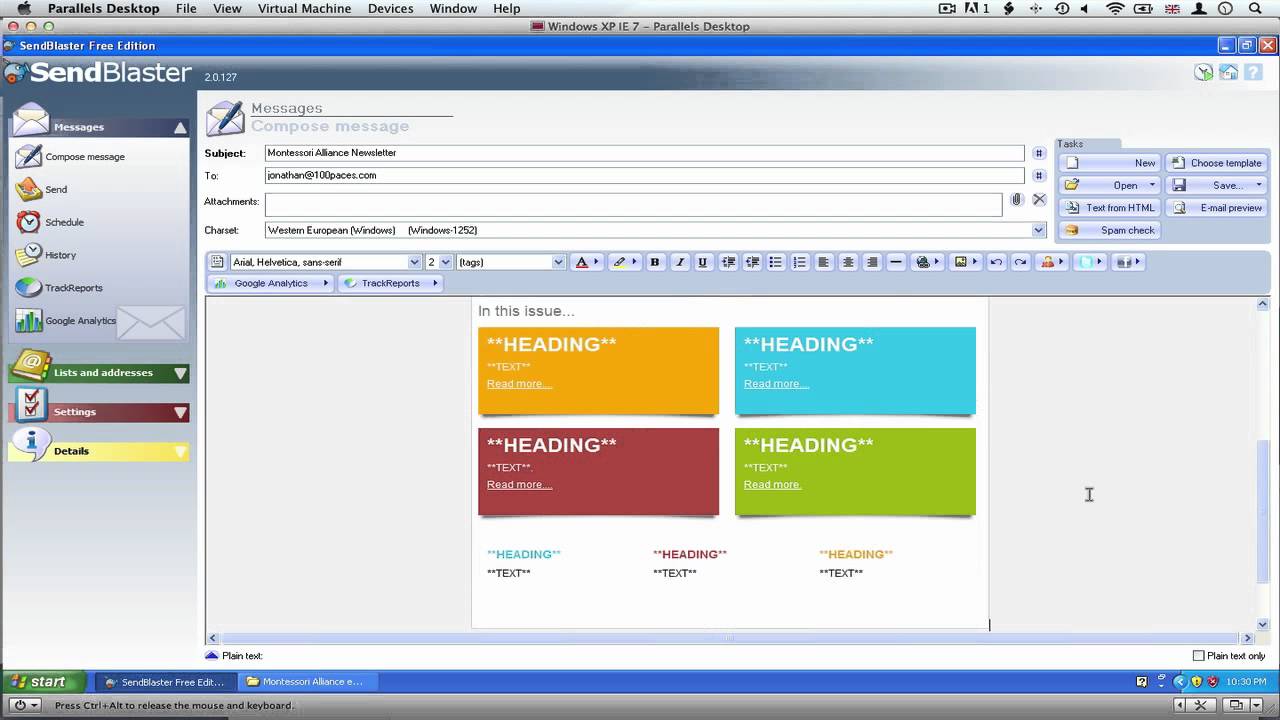Screen dimensions: 1280x720
Task: Collapse the Messages panel
Action: pos(181,127)
